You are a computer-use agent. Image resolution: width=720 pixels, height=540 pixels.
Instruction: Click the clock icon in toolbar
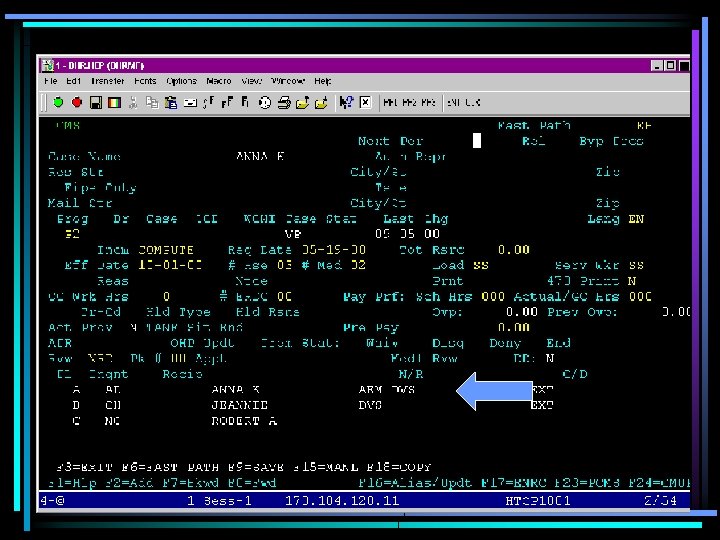tap(265, 102)
